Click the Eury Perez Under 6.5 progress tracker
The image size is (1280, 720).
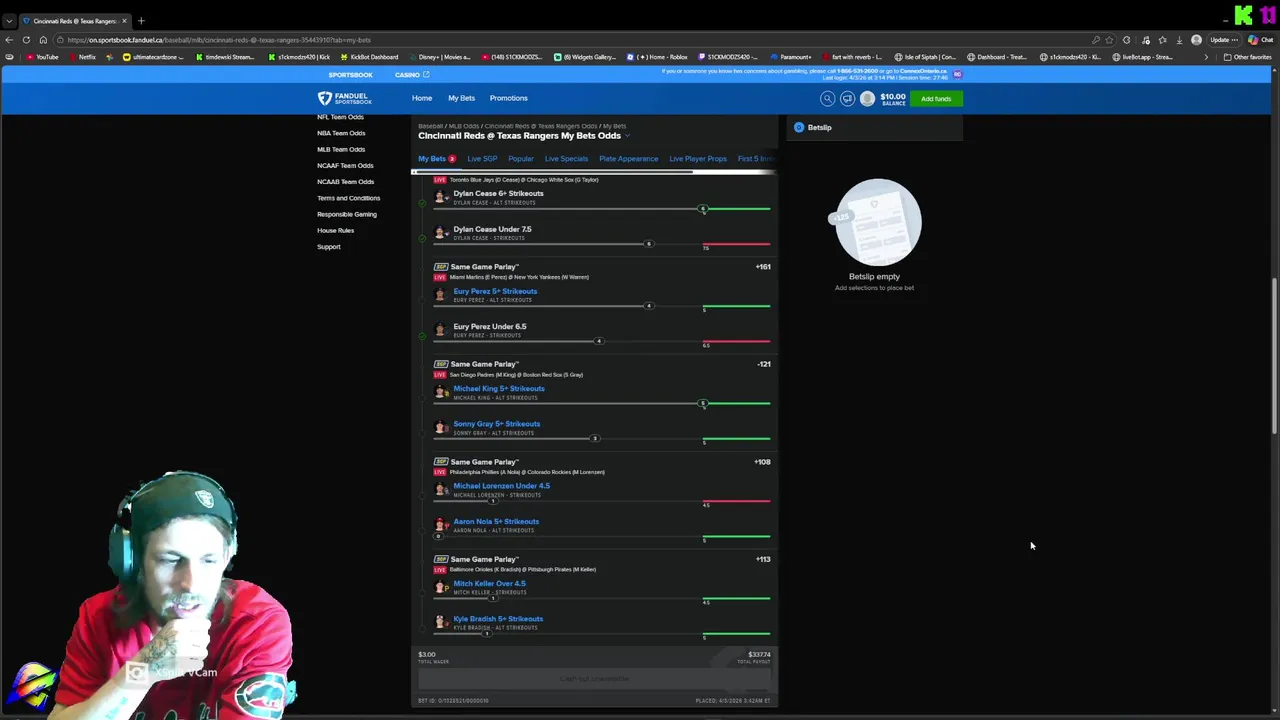coord(602,342)
